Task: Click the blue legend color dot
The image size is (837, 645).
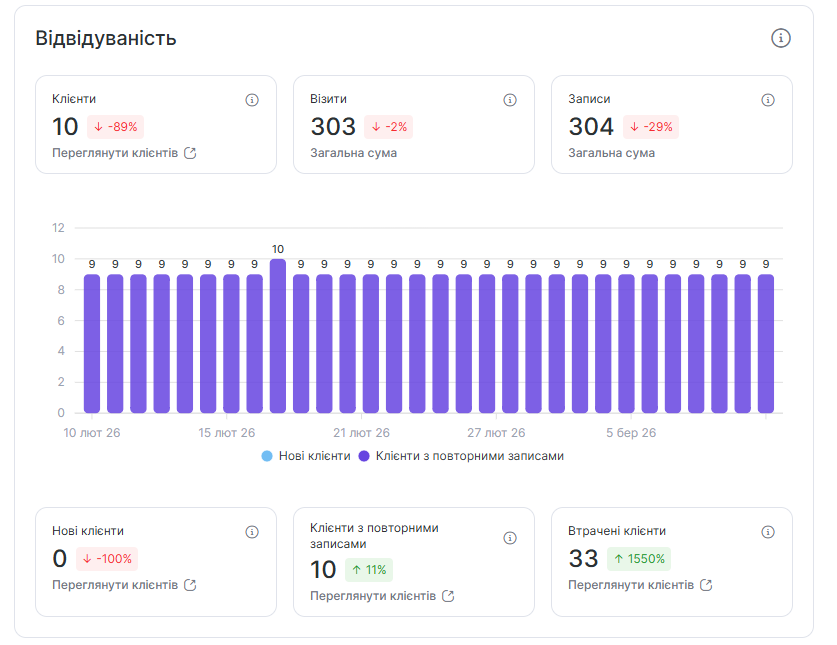Action: point(267,456)
